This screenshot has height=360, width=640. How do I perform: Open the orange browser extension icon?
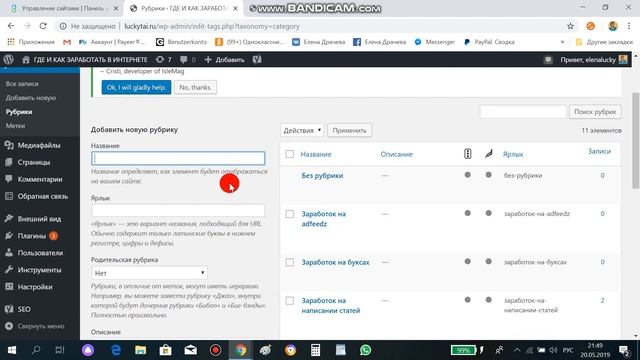[x=590, y=26]
